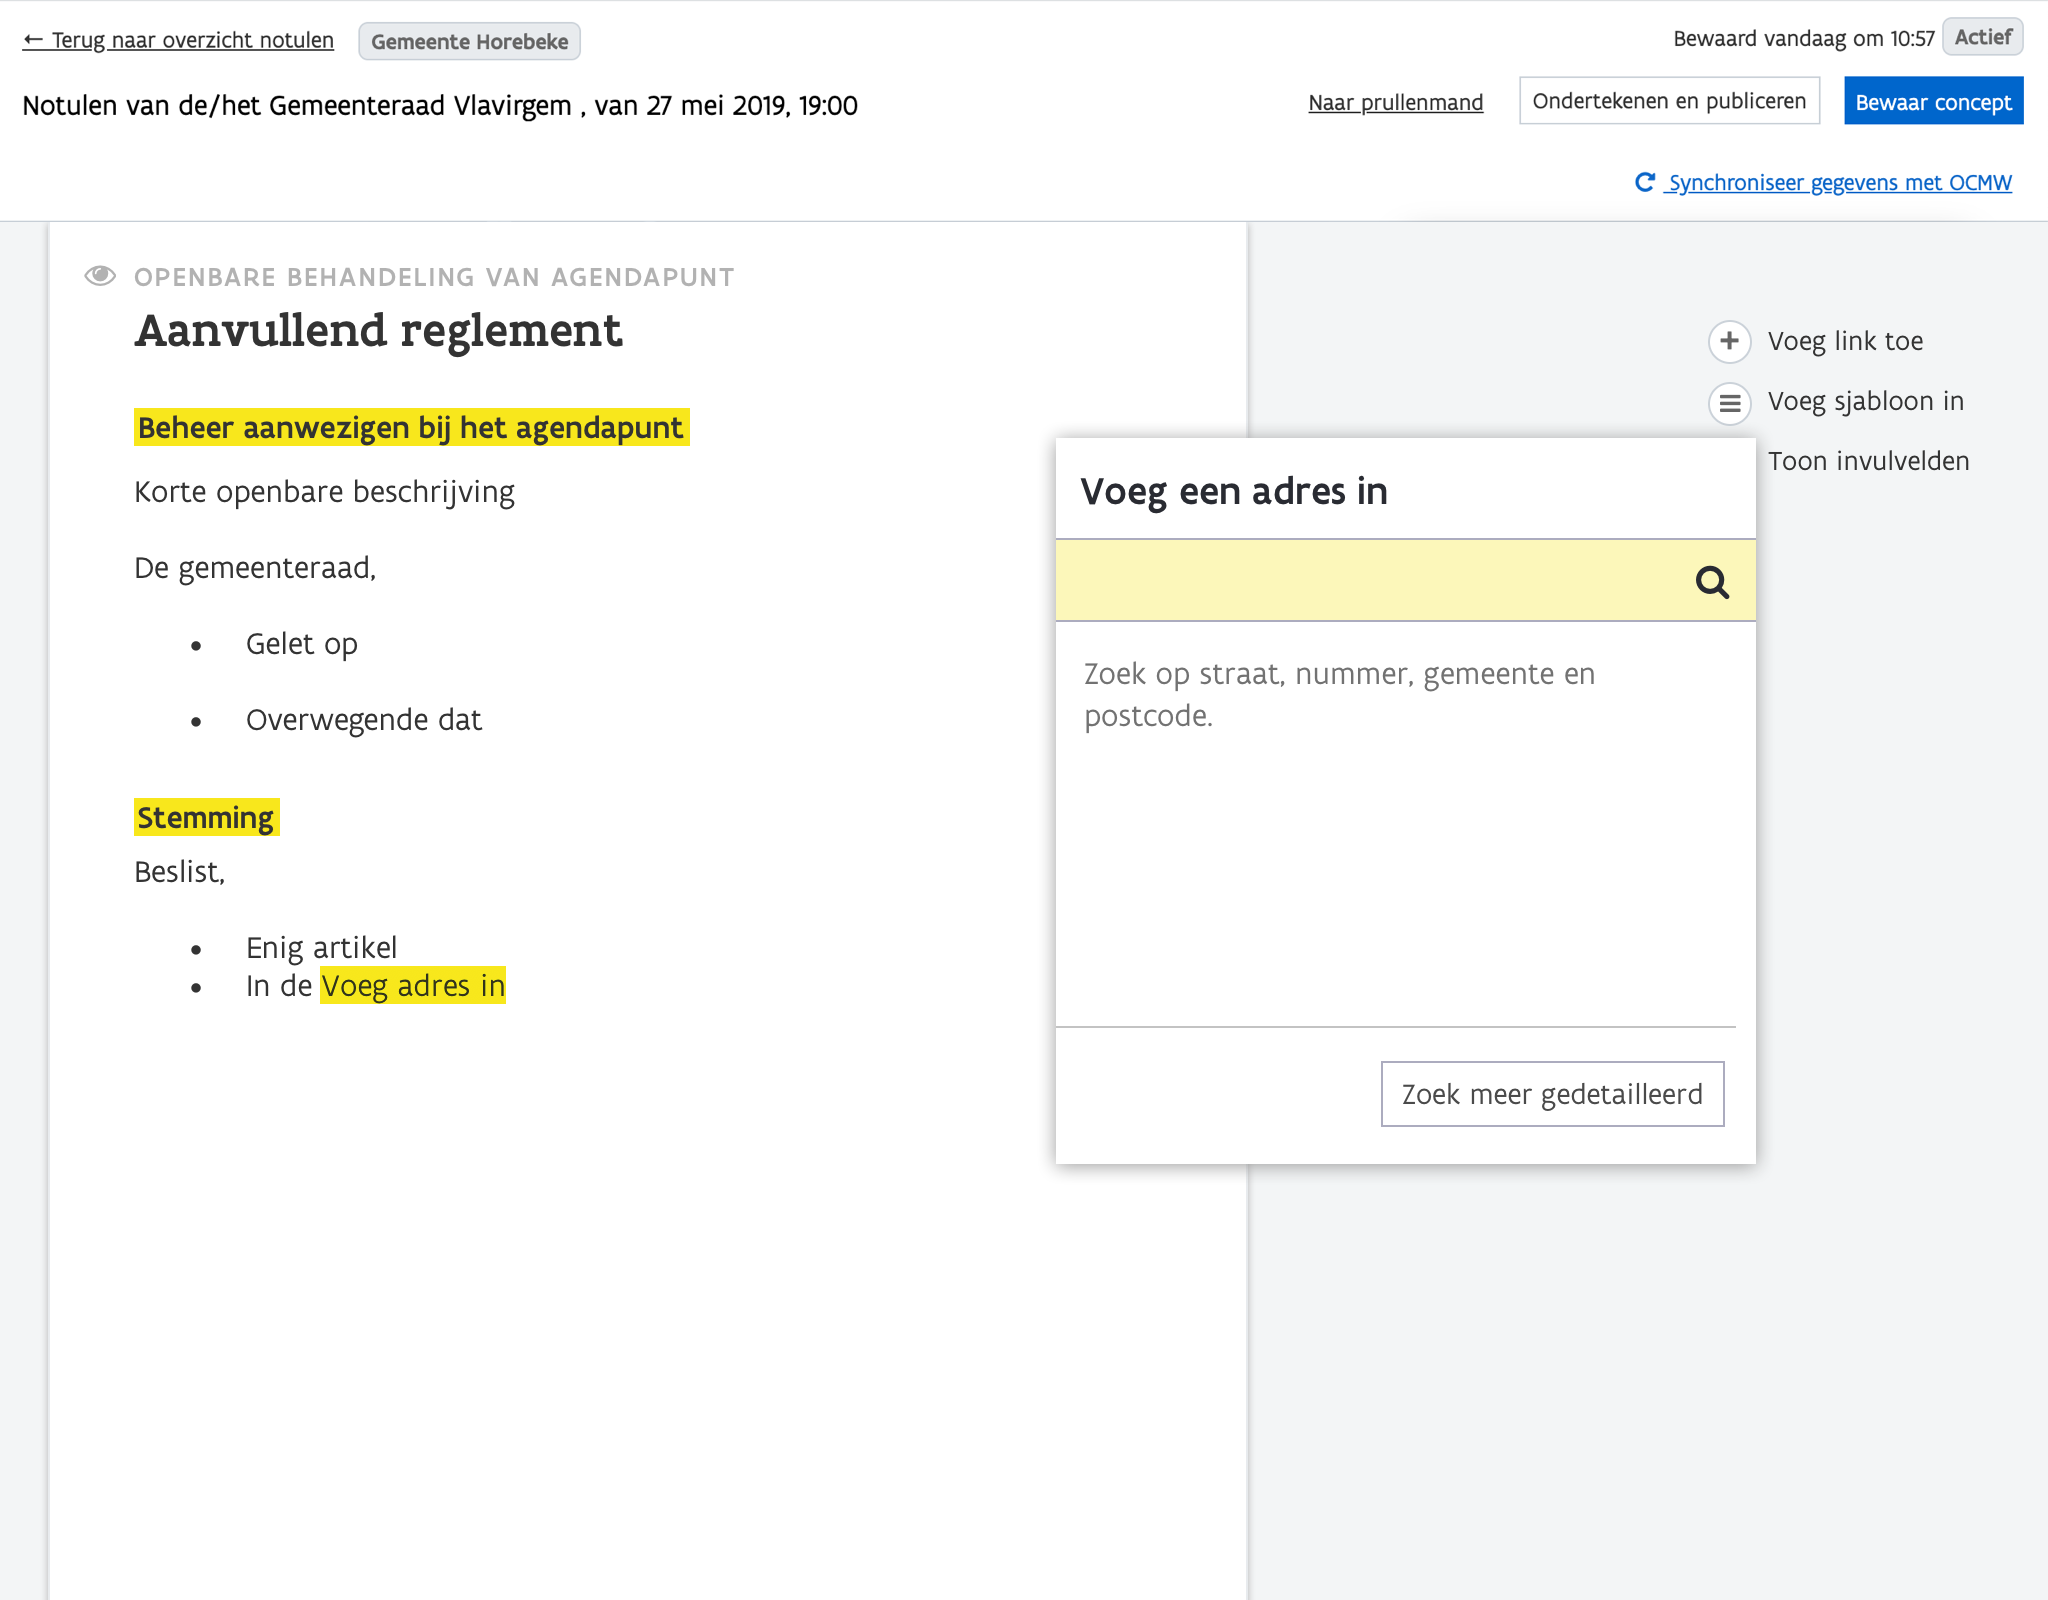Click the back arrow to overzicht notulen

[x=33, y=40]
